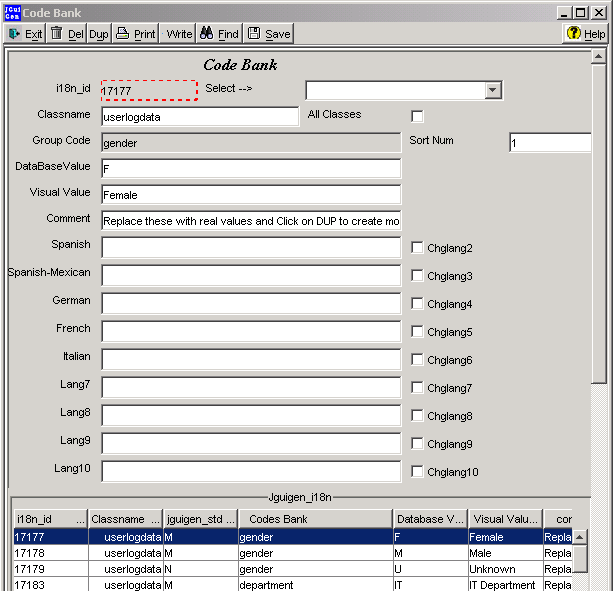Open Help with the question mark icon
Image resolution: width=613 pixels, height=591 pixels.
click(585, 34)
